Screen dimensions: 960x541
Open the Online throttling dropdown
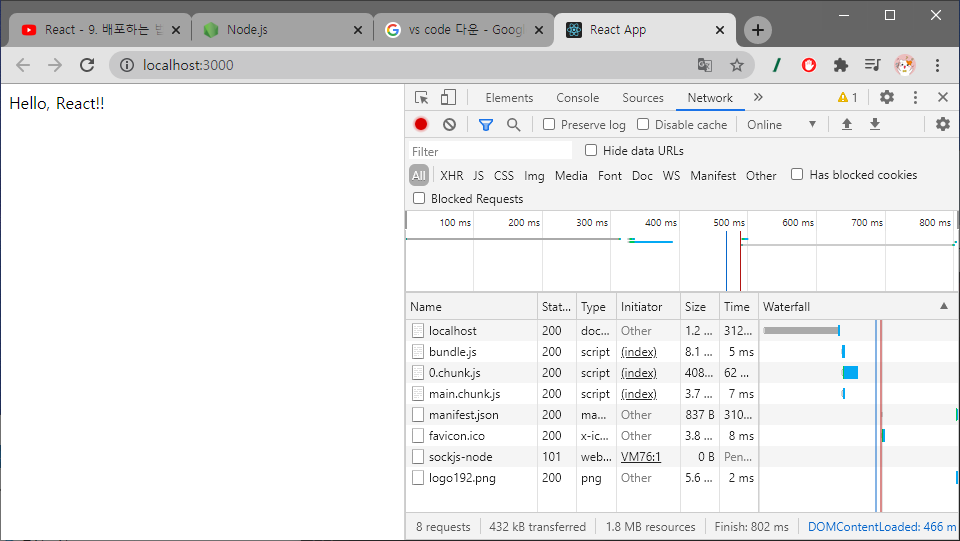pyautogui.click(x=782, y=125)
